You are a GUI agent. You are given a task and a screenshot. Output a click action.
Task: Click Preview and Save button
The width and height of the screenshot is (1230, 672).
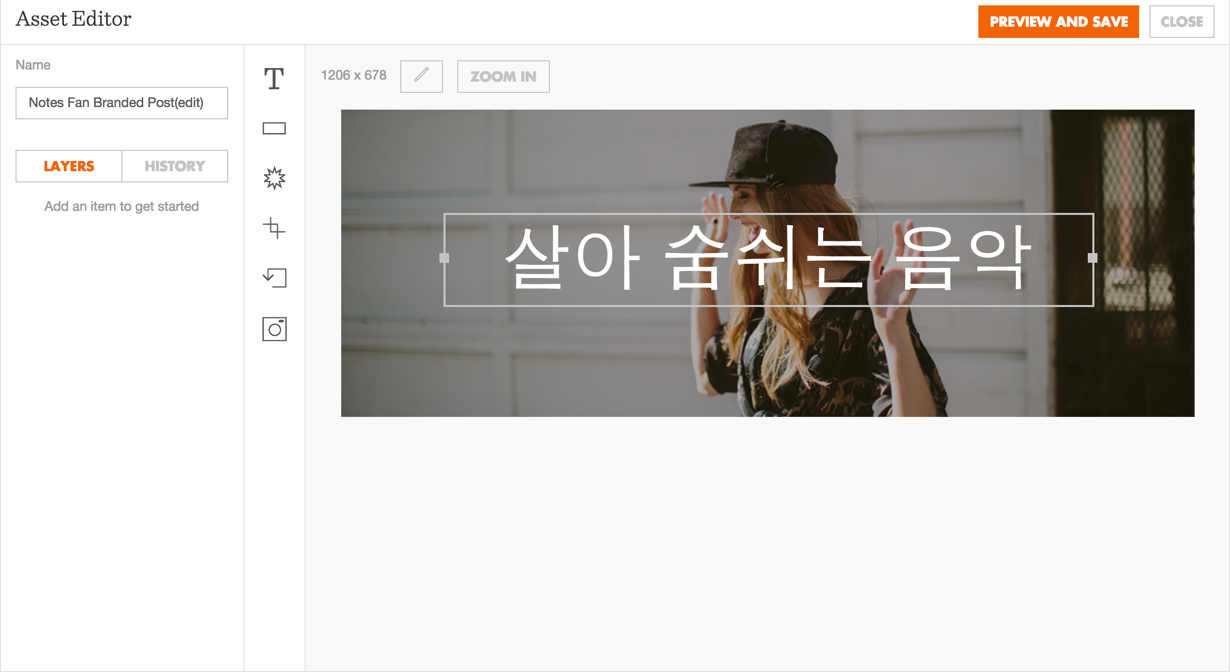[1058, 22]
